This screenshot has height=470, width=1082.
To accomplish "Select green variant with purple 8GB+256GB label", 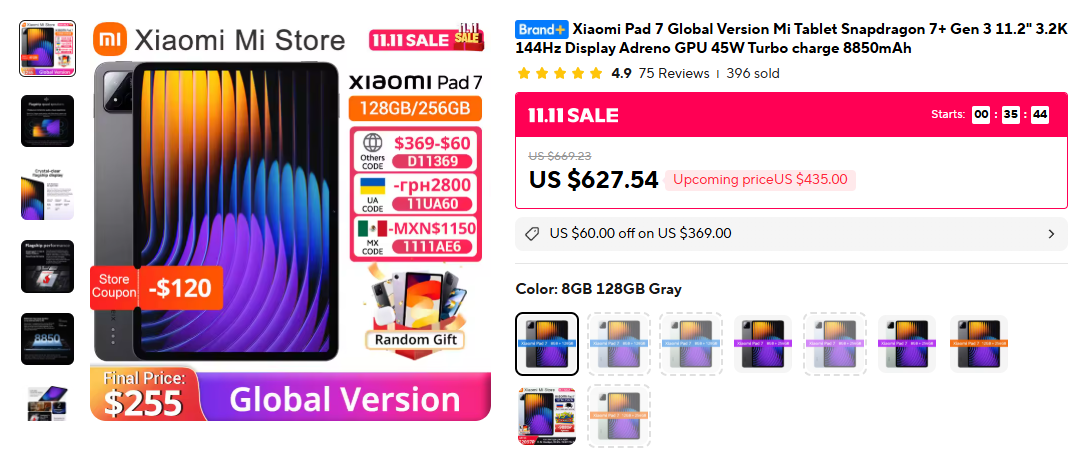I will pyautogui.click(x=907, y=344).
